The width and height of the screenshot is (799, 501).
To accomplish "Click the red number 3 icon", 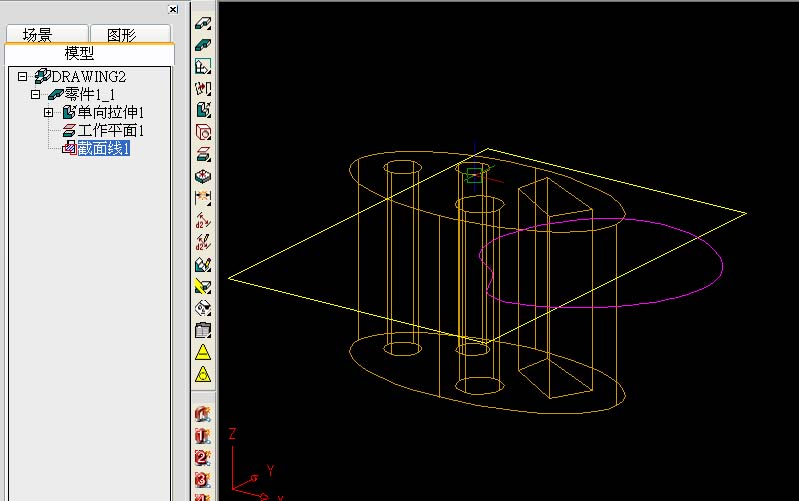I will 203,479.
